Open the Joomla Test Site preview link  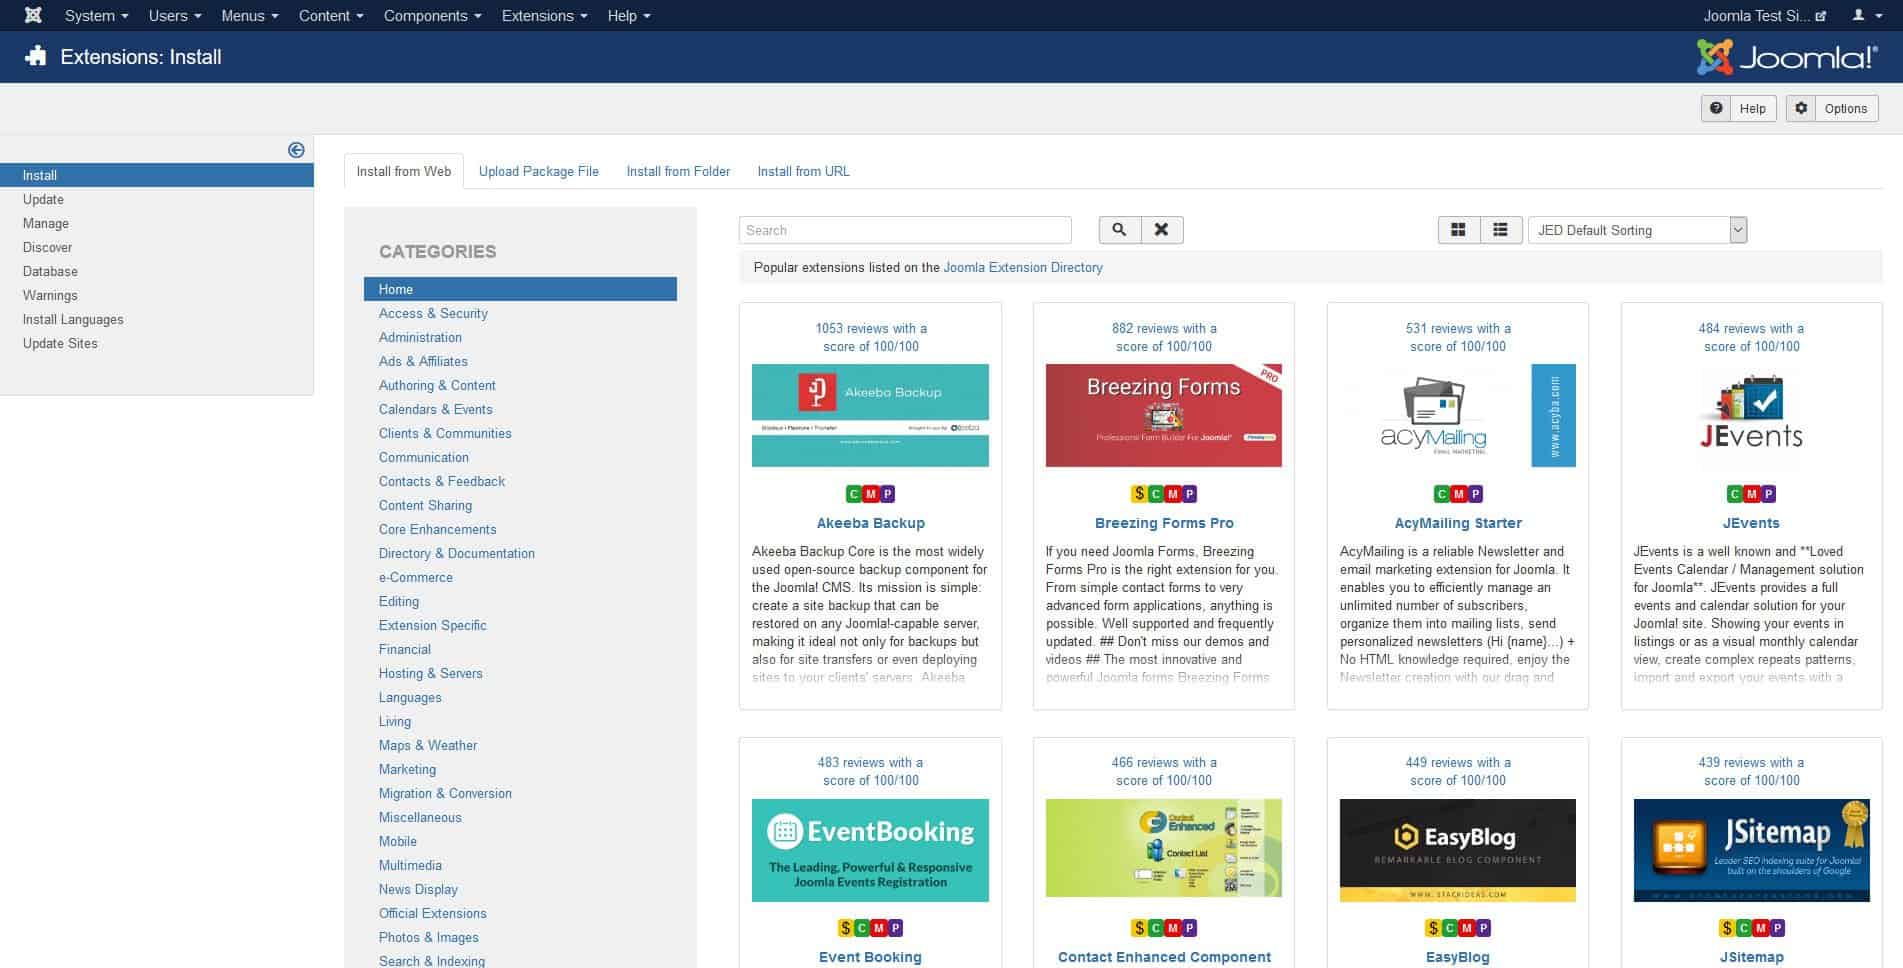click(x=1764, y=15)
